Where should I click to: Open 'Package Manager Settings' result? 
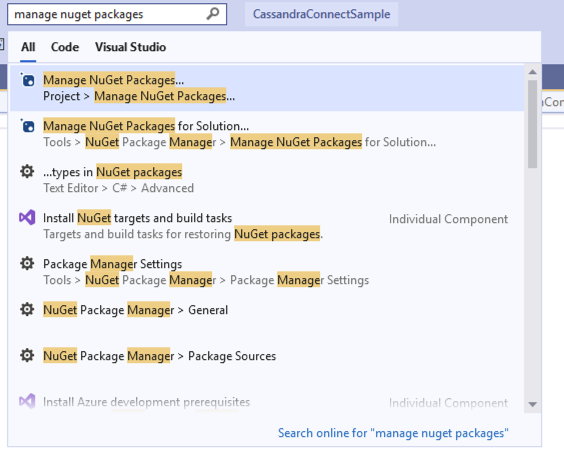(x=267, y=272)
